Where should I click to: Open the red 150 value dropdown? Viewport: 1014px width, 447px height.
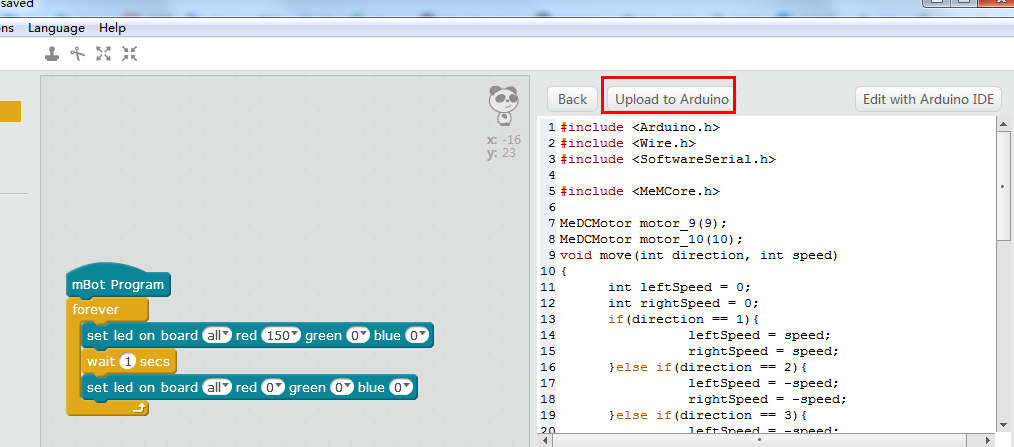coord(281,335)
